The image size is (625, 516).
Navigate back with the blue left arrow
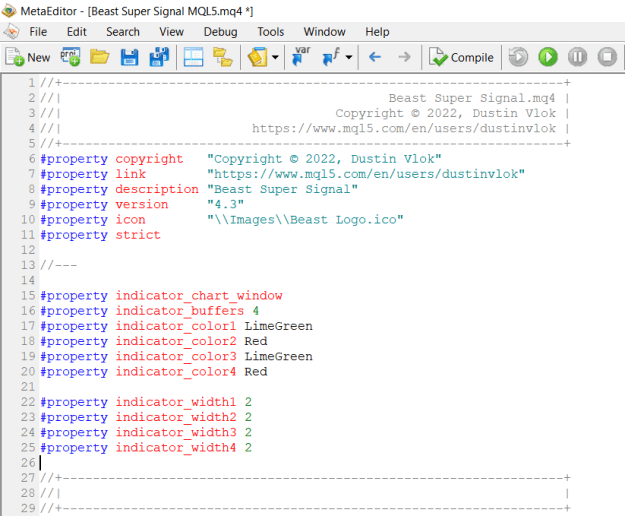[x=375, y=57]
